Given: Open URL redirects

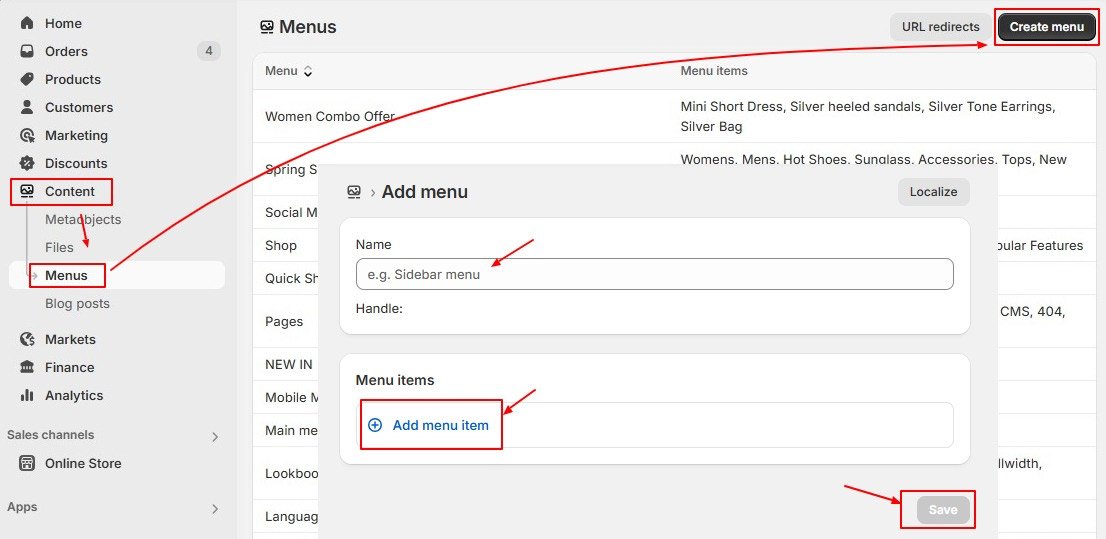Looking at the screenshot, I should (x=940, y=27).
